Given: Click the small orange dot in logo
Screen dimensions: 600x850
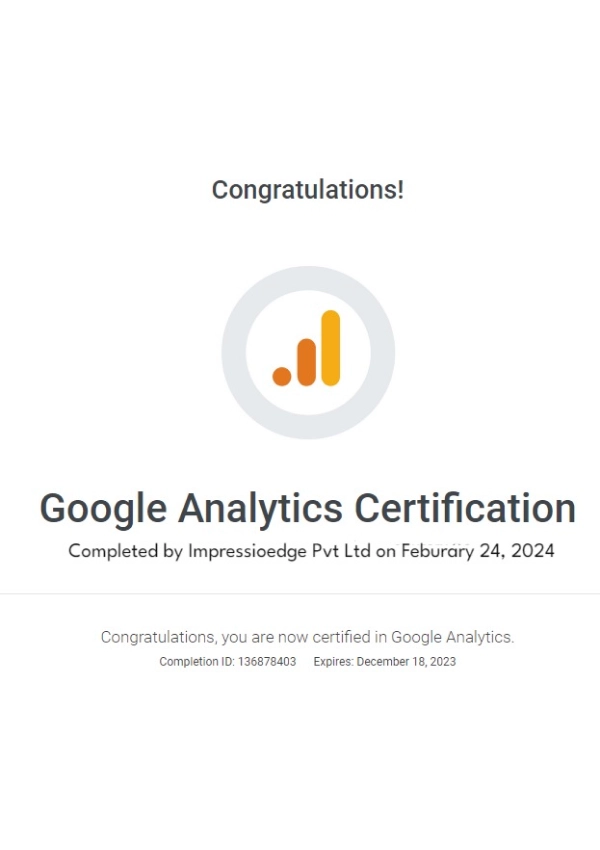Looking at the screenshot, I should point(282,376).
